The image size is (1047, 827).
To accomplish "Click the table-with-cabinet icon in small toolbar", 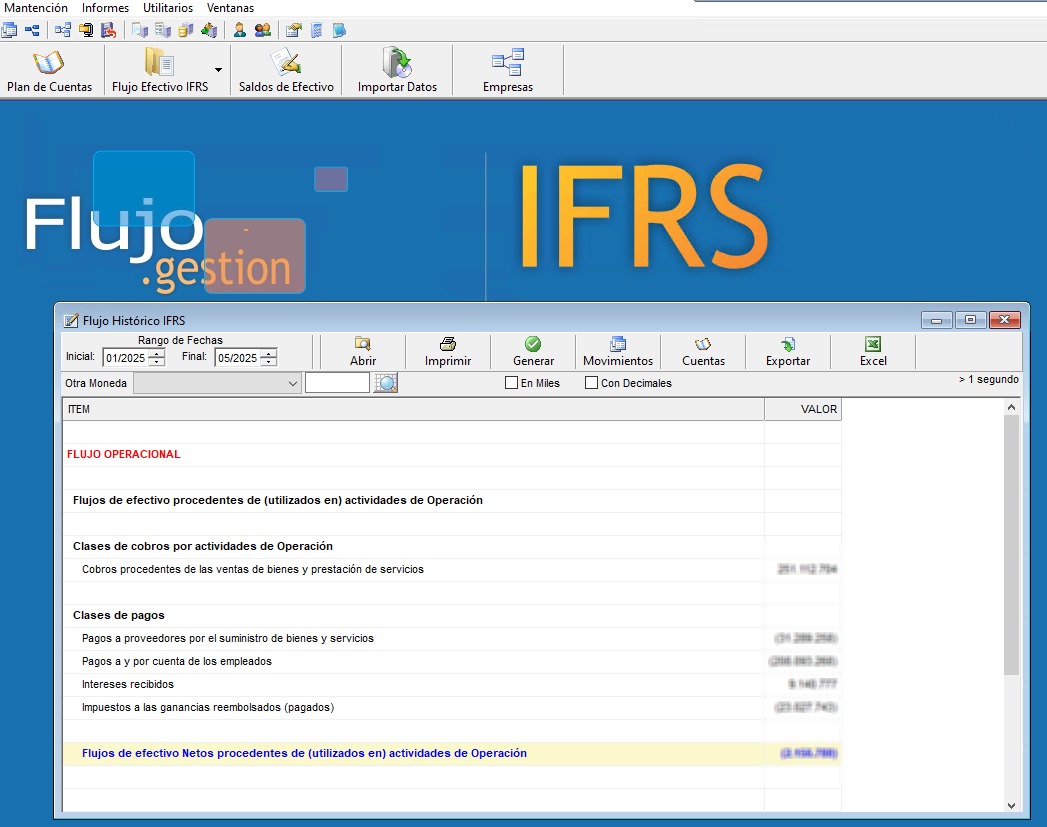I will (x=162, y=30).
